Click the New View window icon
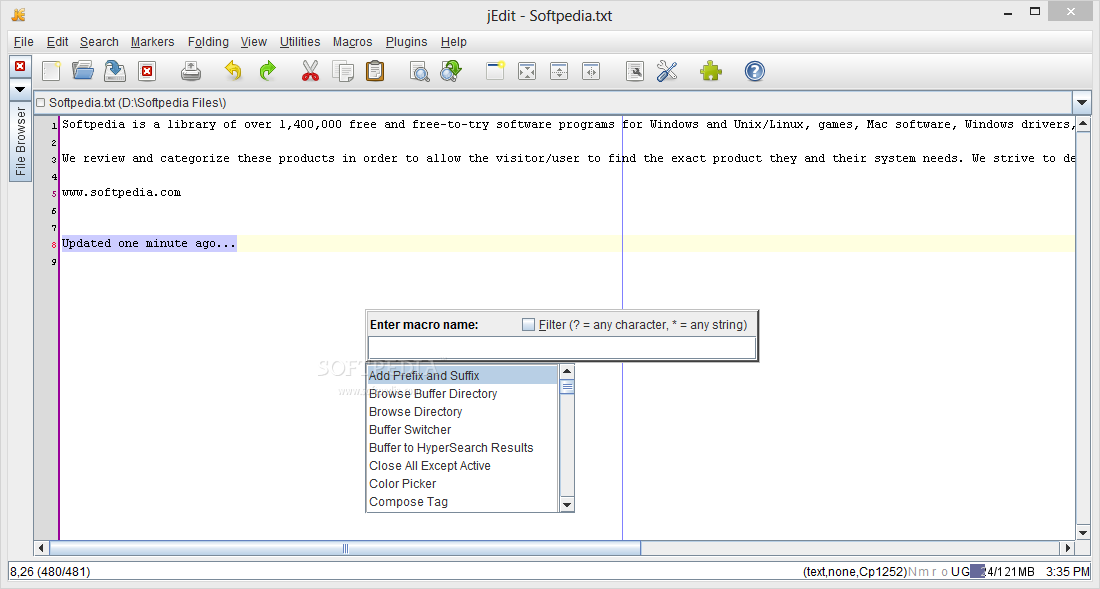This screenshot has height=589, width=1100. click(495, 71)
